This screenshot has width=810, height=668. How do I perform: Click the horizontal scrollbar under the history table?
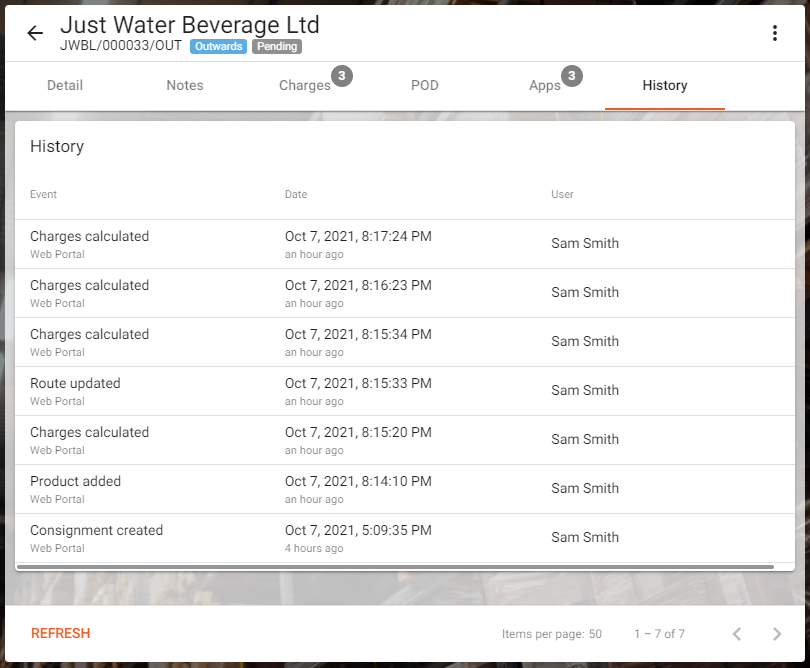tap(395, 567)
